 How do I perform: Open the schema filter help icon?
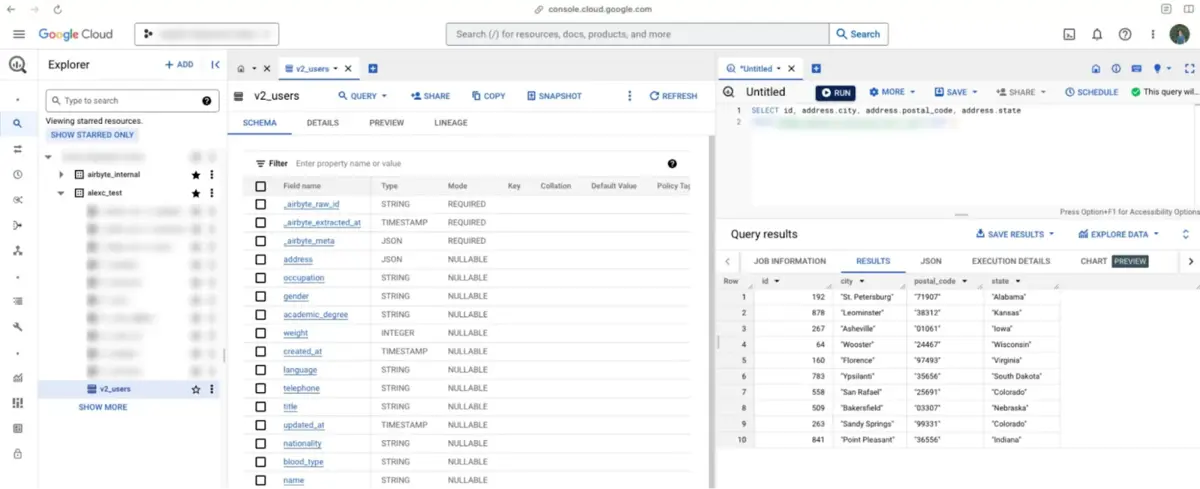coord(672,163)
